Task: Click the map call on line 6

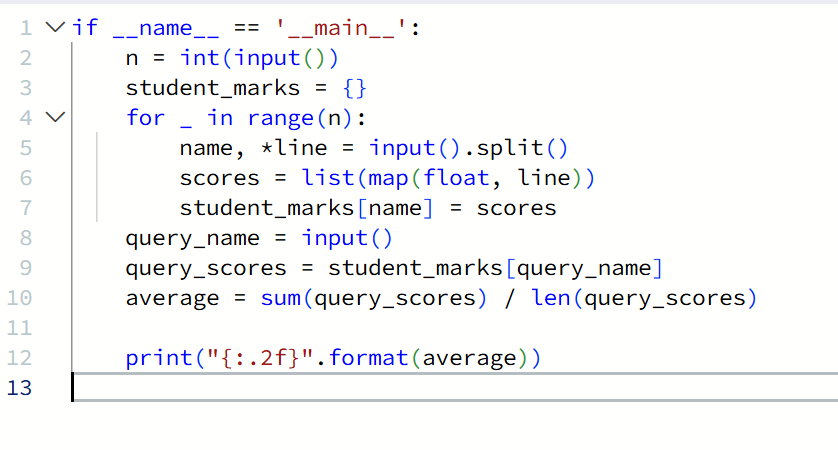Action: point(389,178)
